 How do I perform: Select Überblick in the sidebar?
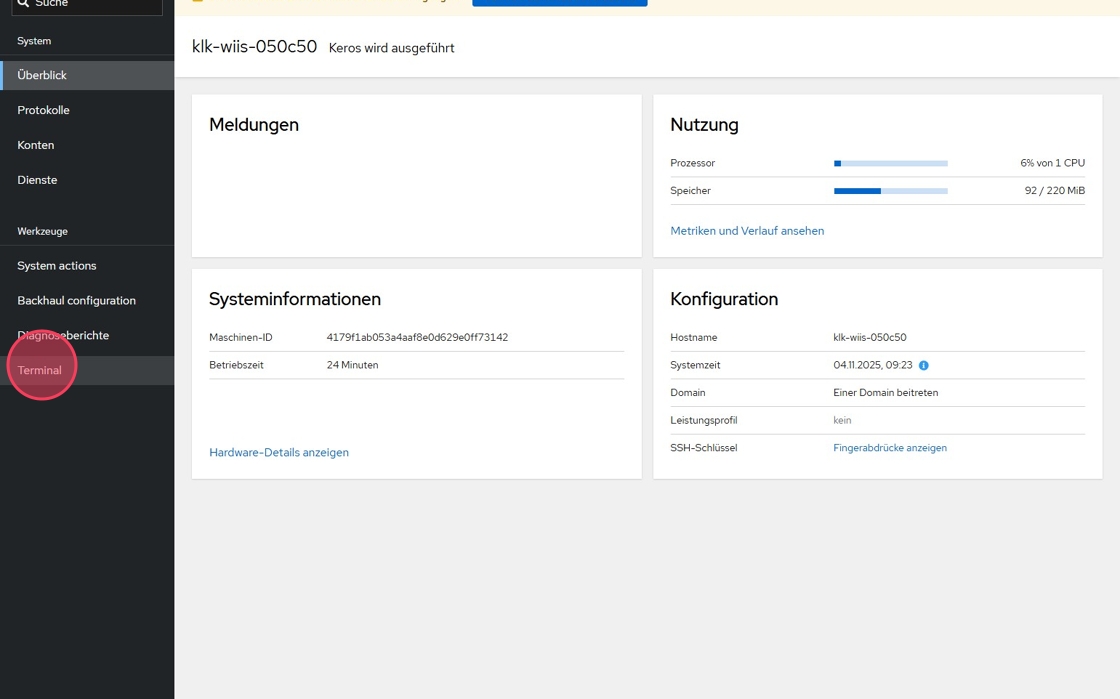click(x=42, y=75)
